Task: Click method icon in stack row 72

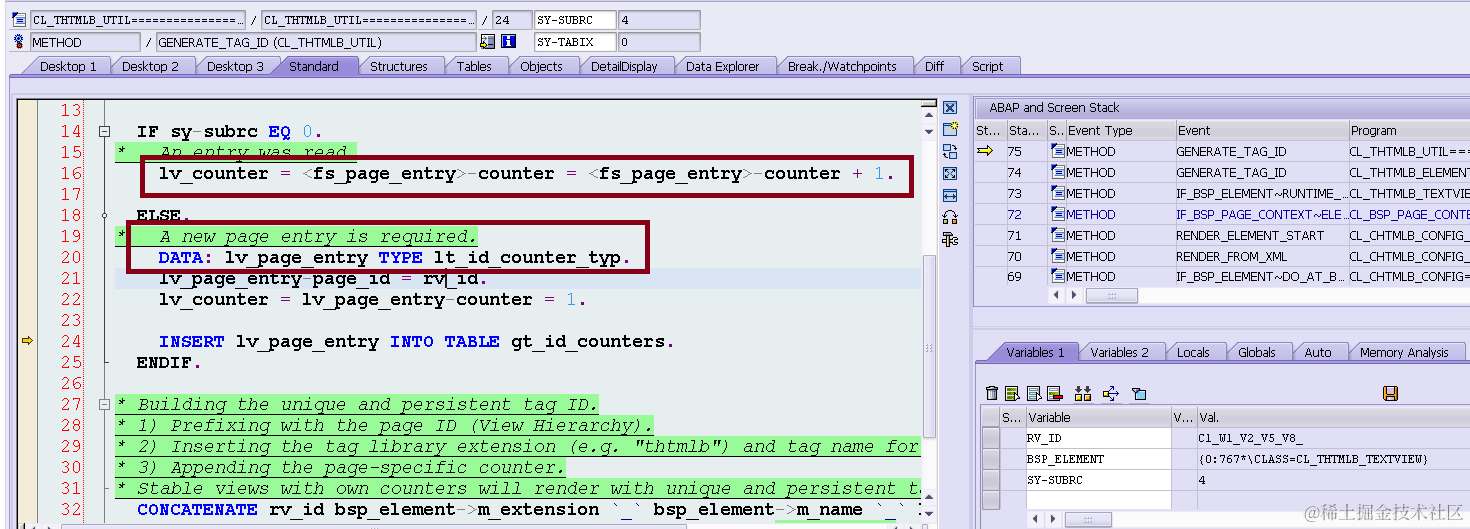Action: (1057, 214)
